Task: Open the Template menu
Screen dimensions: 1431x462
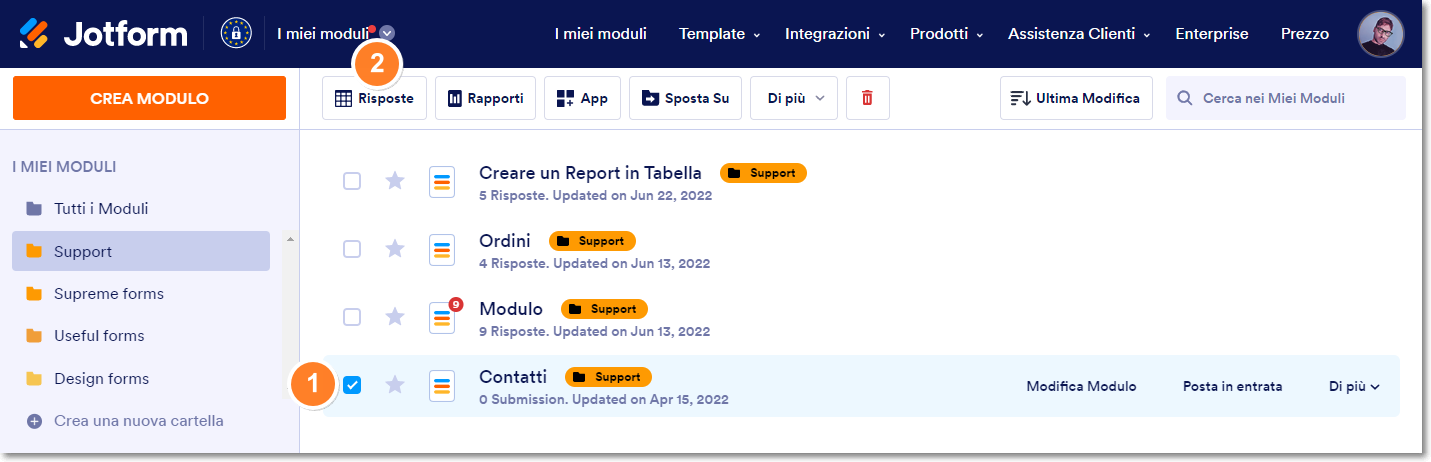Action: coord(718,34)
